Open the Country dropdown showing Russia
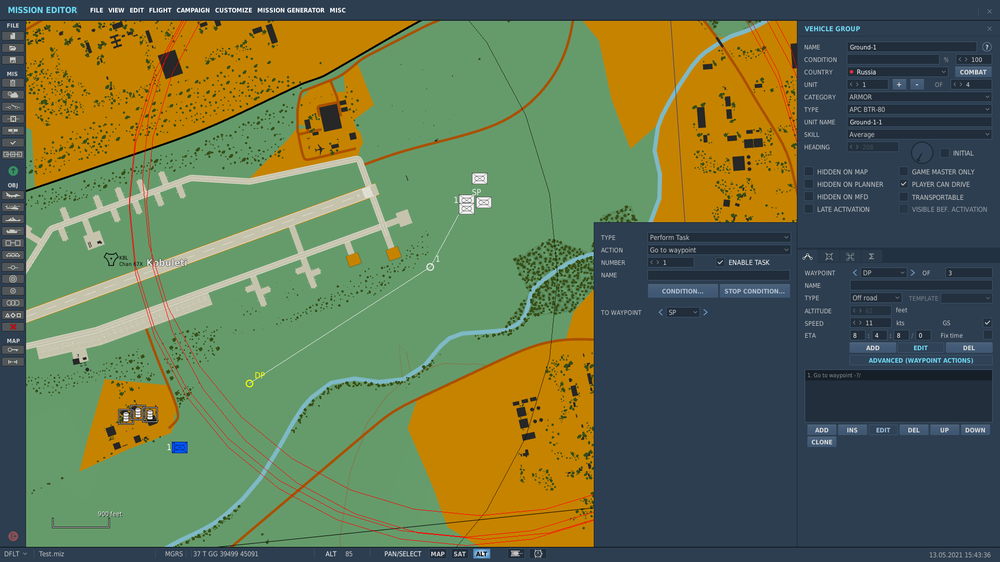Screen dimensions: 1000x562 click(x=897, y=72)
